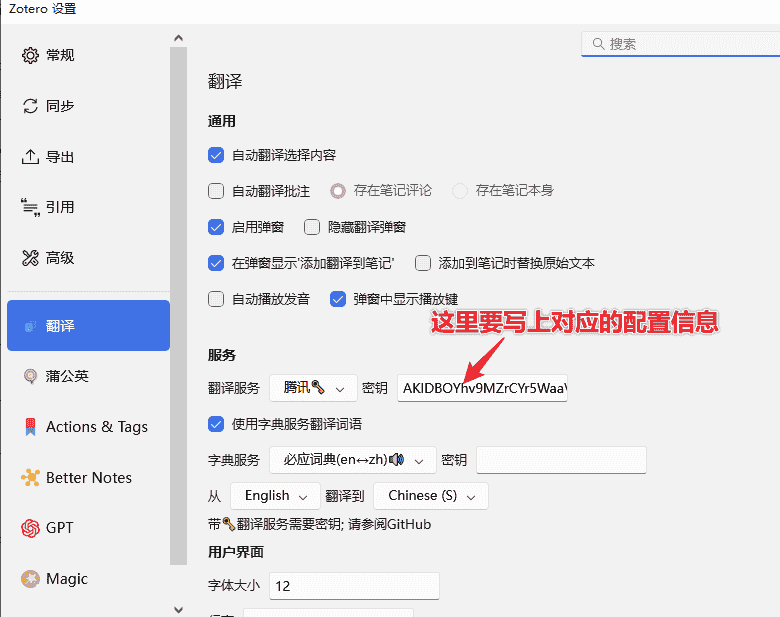The width and height of the screenshot is (780, 617).
Task: Toggle 弹窗中显示播放键 checkbox
Action: tap(338, 299)
